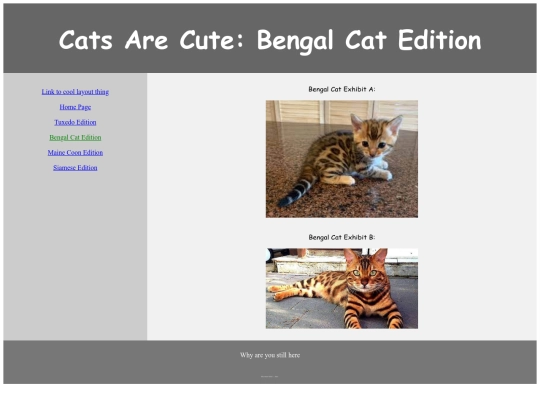Screen dimensions: 540x405
Task: Click the 'Bengal Cat Exhibit B:' caption
Action: 342,237
